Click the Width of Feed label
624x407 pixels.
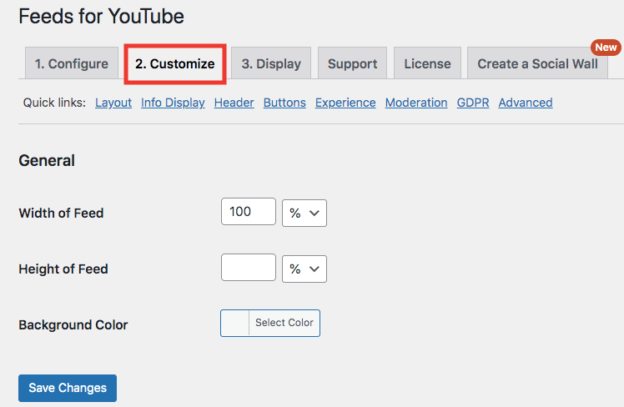pyautogui.click(x=61, y=213)
